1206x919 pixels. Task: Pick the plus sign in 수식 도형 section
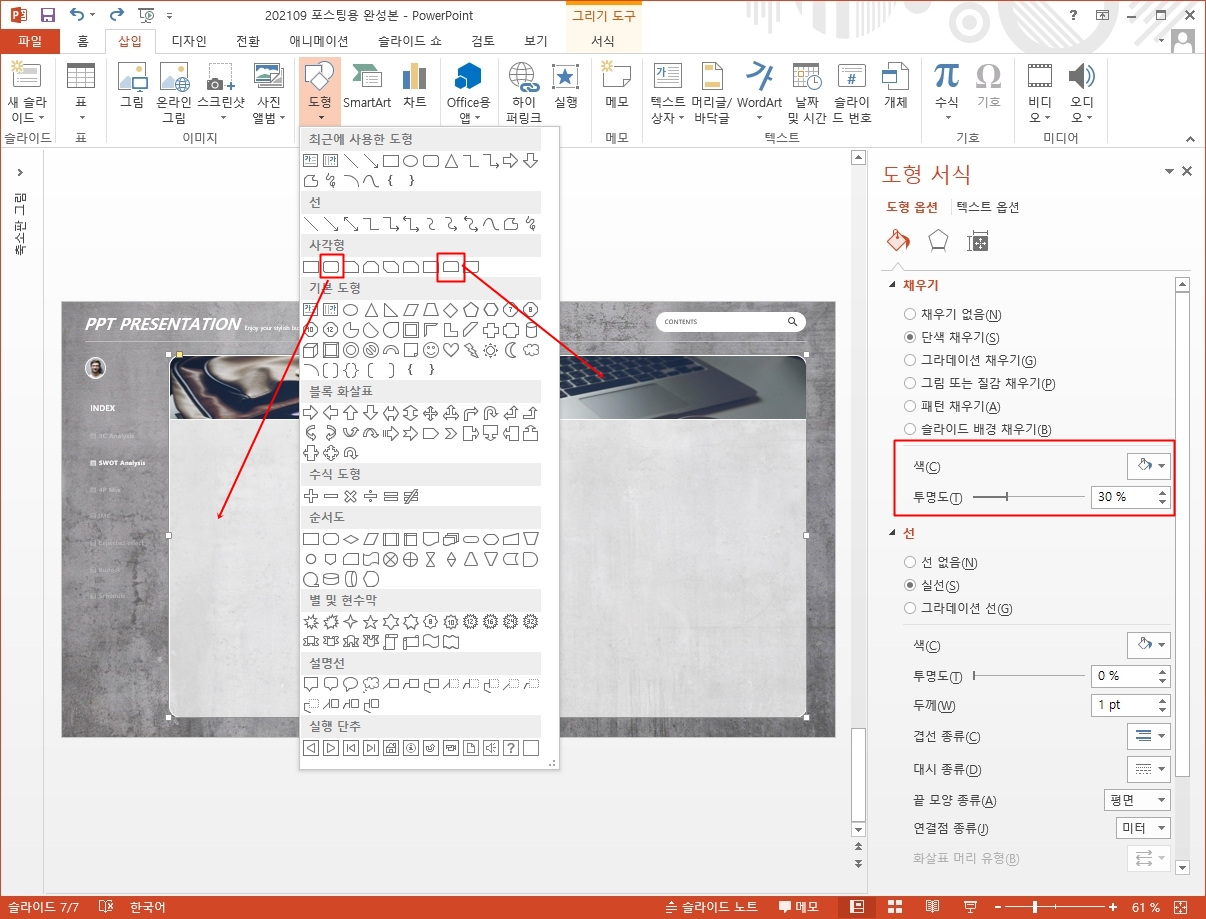(310, 496)
